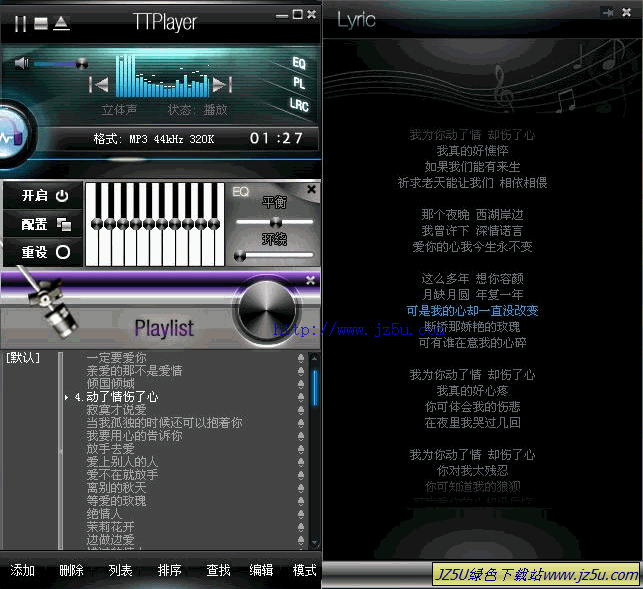Open equalizer presets via 配置
The image size is (643, 589).
44,224
